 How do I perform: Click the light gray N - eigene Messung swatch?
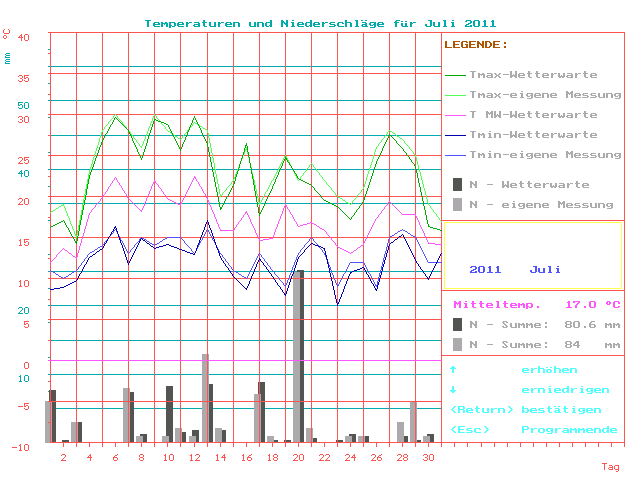457,204
